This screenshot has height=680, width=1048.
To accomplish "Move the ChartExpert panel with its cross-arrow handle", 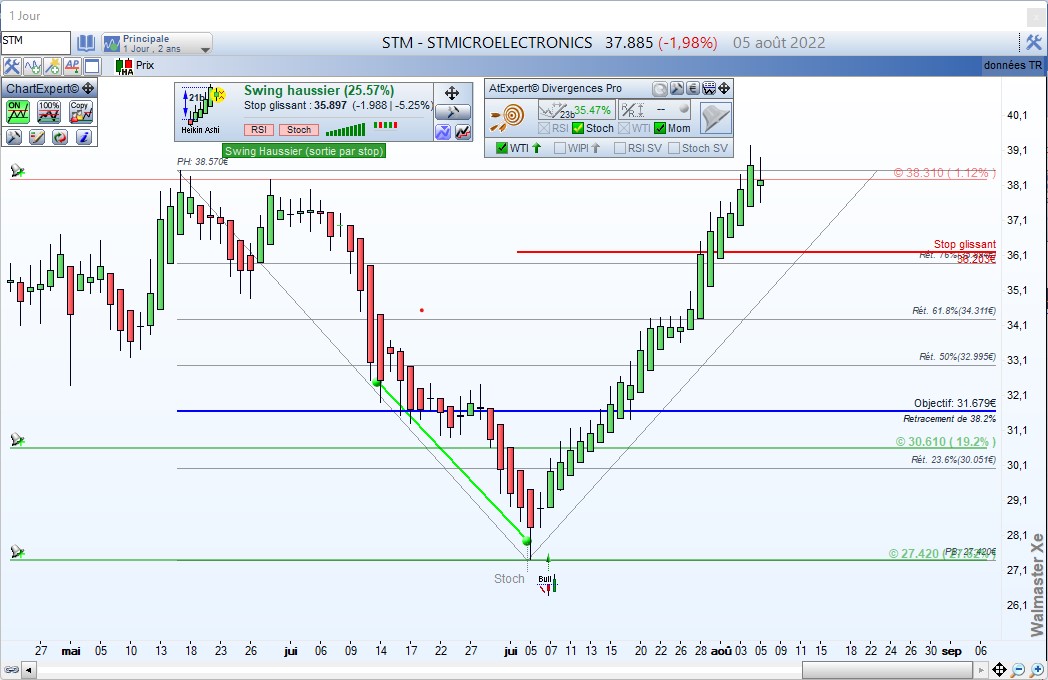I will point(88,88).
